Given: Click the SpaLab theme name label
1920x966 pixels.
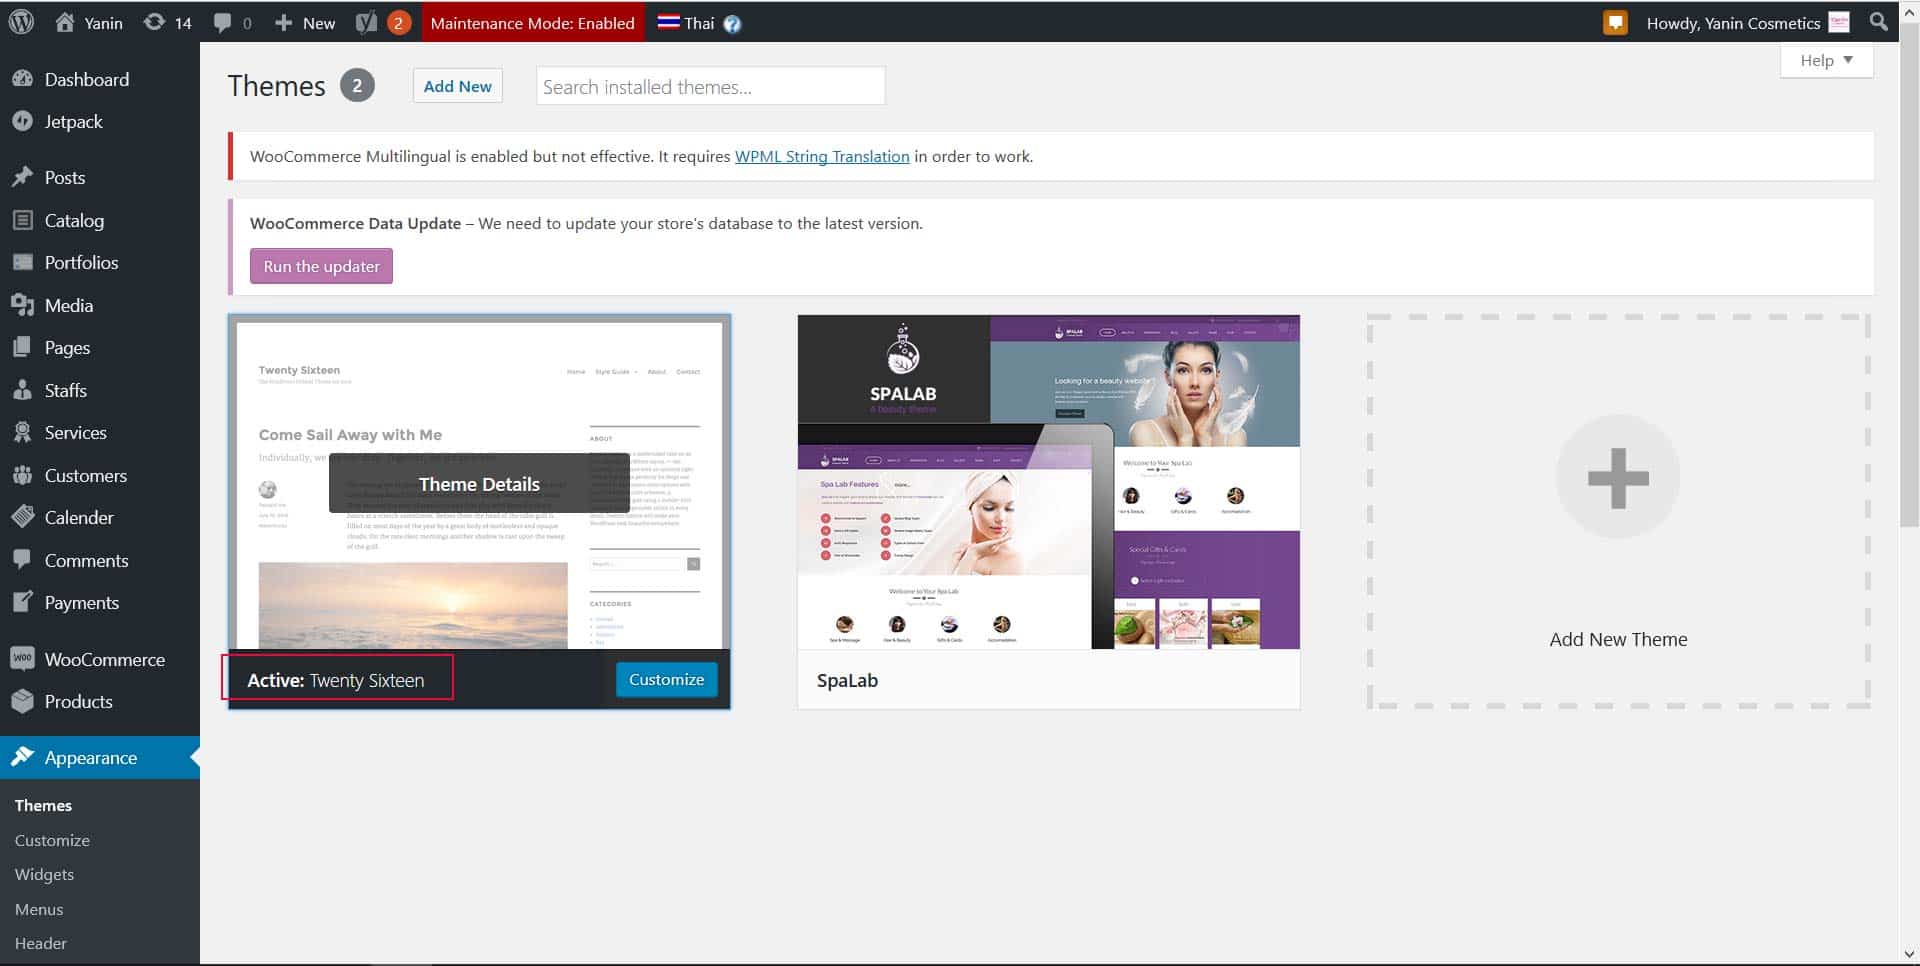Looking at the screenshot, I should point(847,680).
